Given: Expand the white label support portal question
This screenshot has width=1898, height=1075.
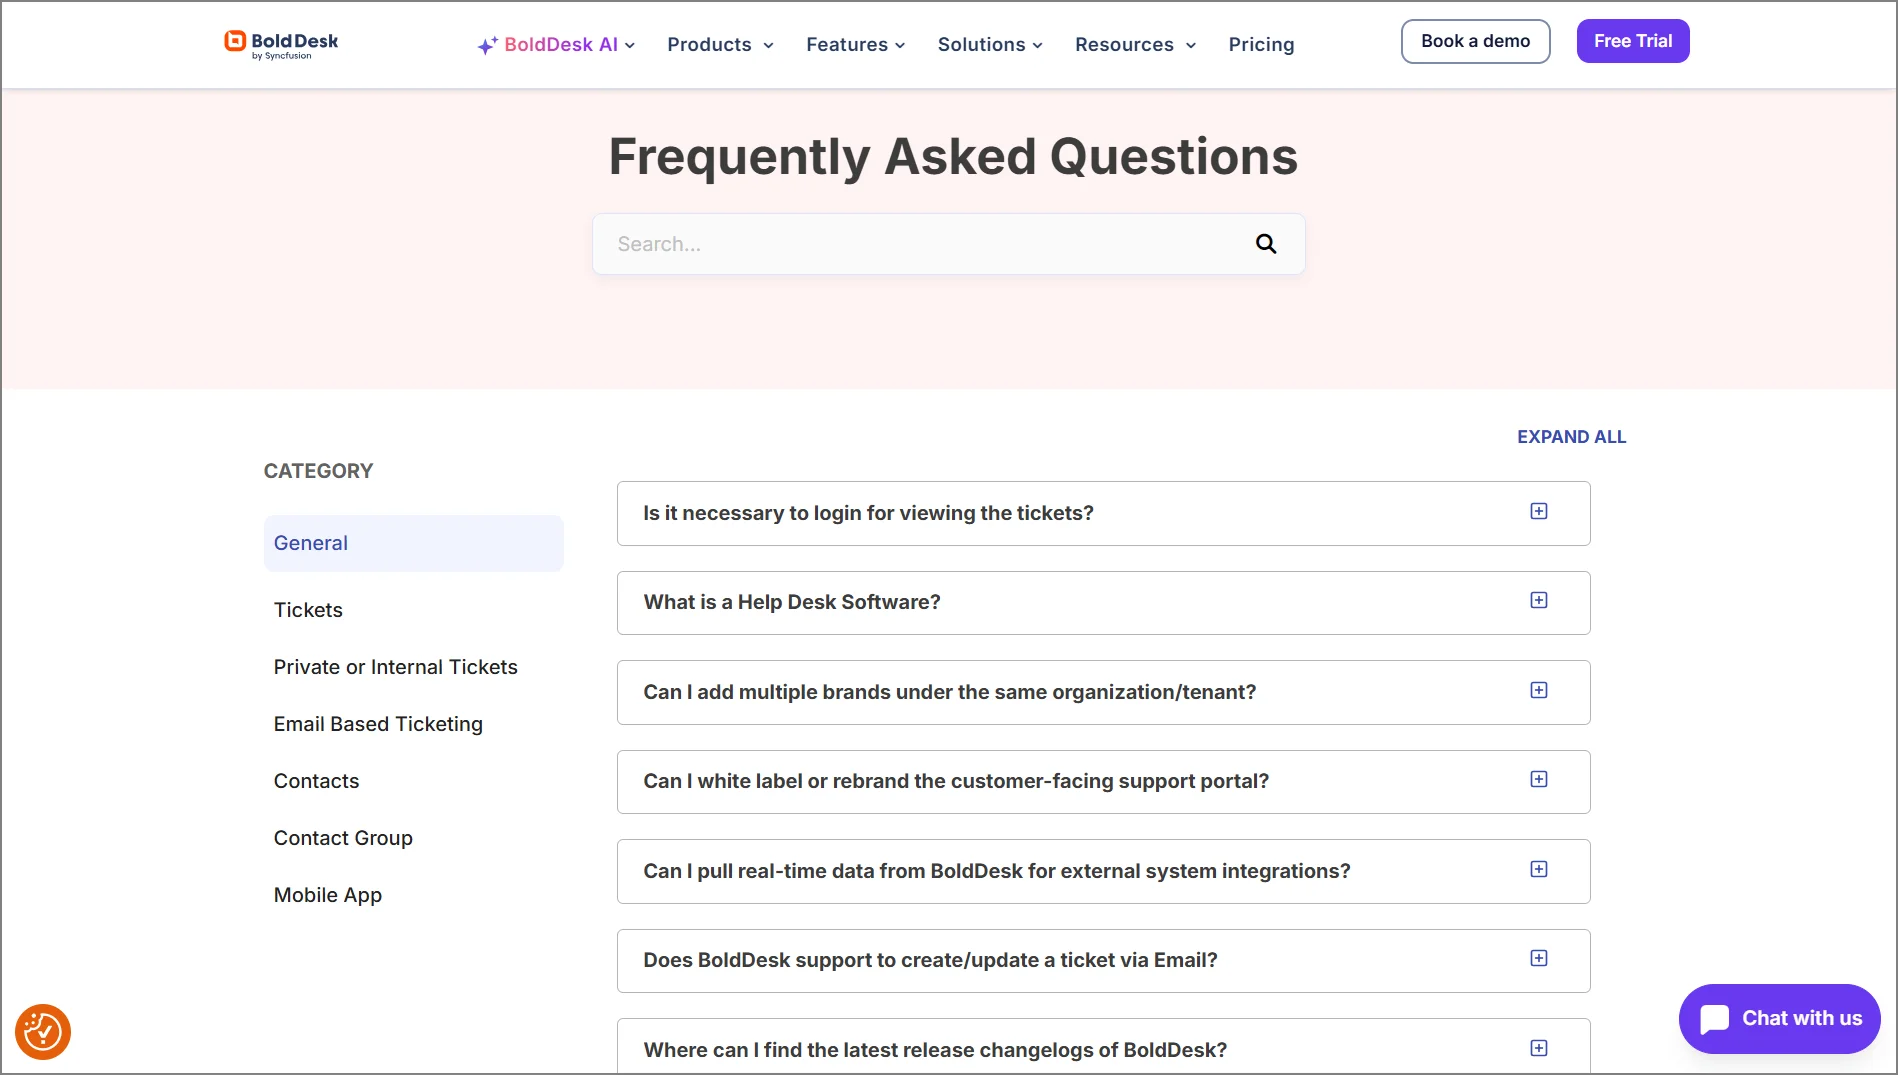Looking at the screenshot, I should (1538, 779).
